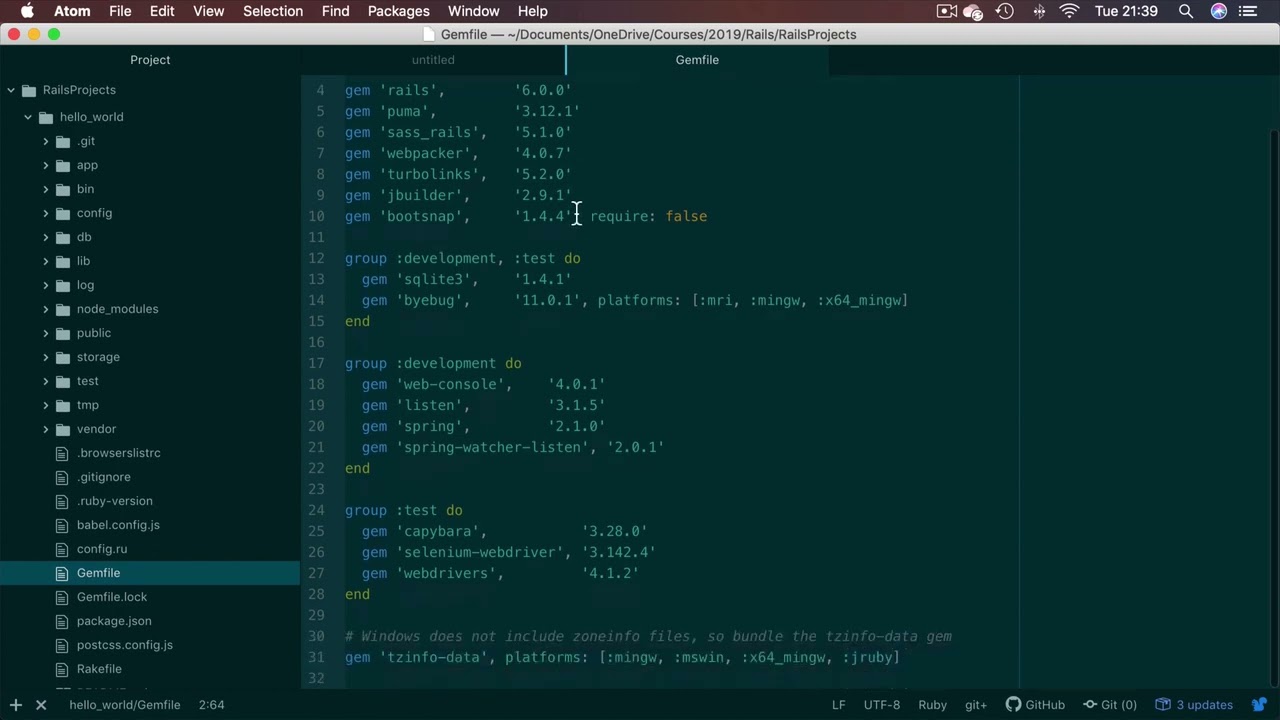Switch to the untitled tab
The width and height of the screenshot is (1280, 720).
pyautogui.click(x=433, y=60)
